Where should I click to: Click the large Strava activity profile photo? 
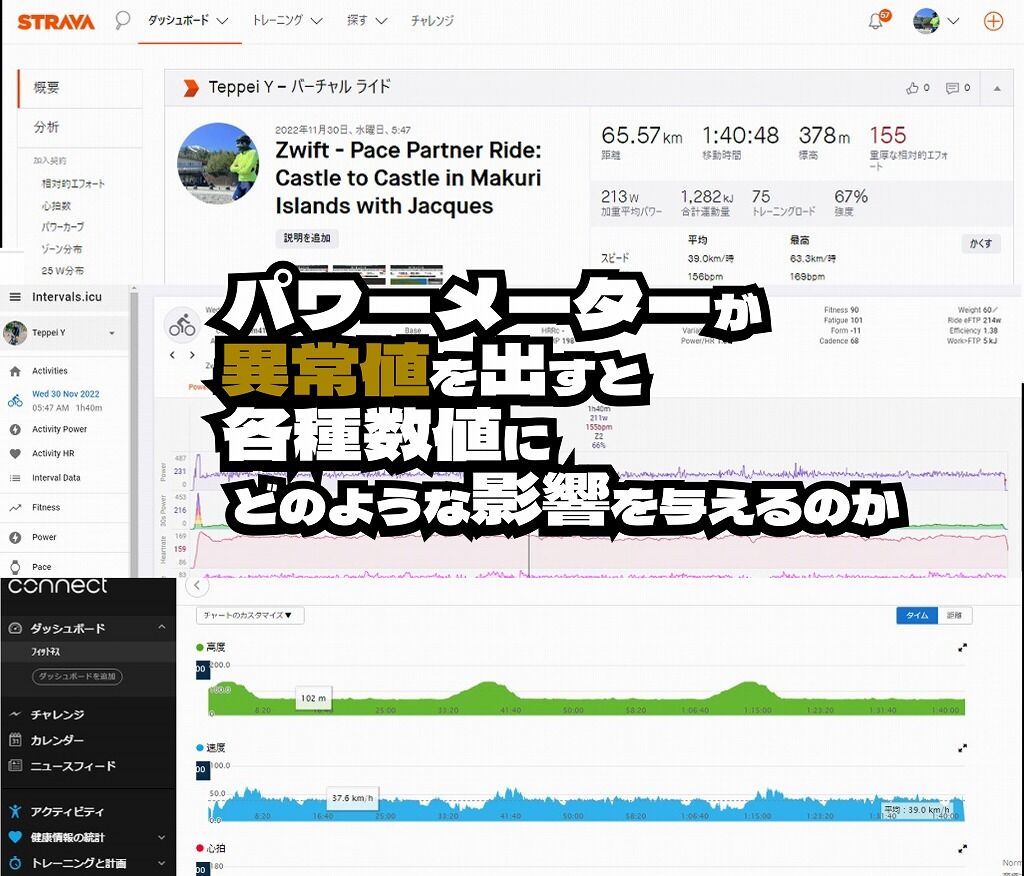point(217,163)
